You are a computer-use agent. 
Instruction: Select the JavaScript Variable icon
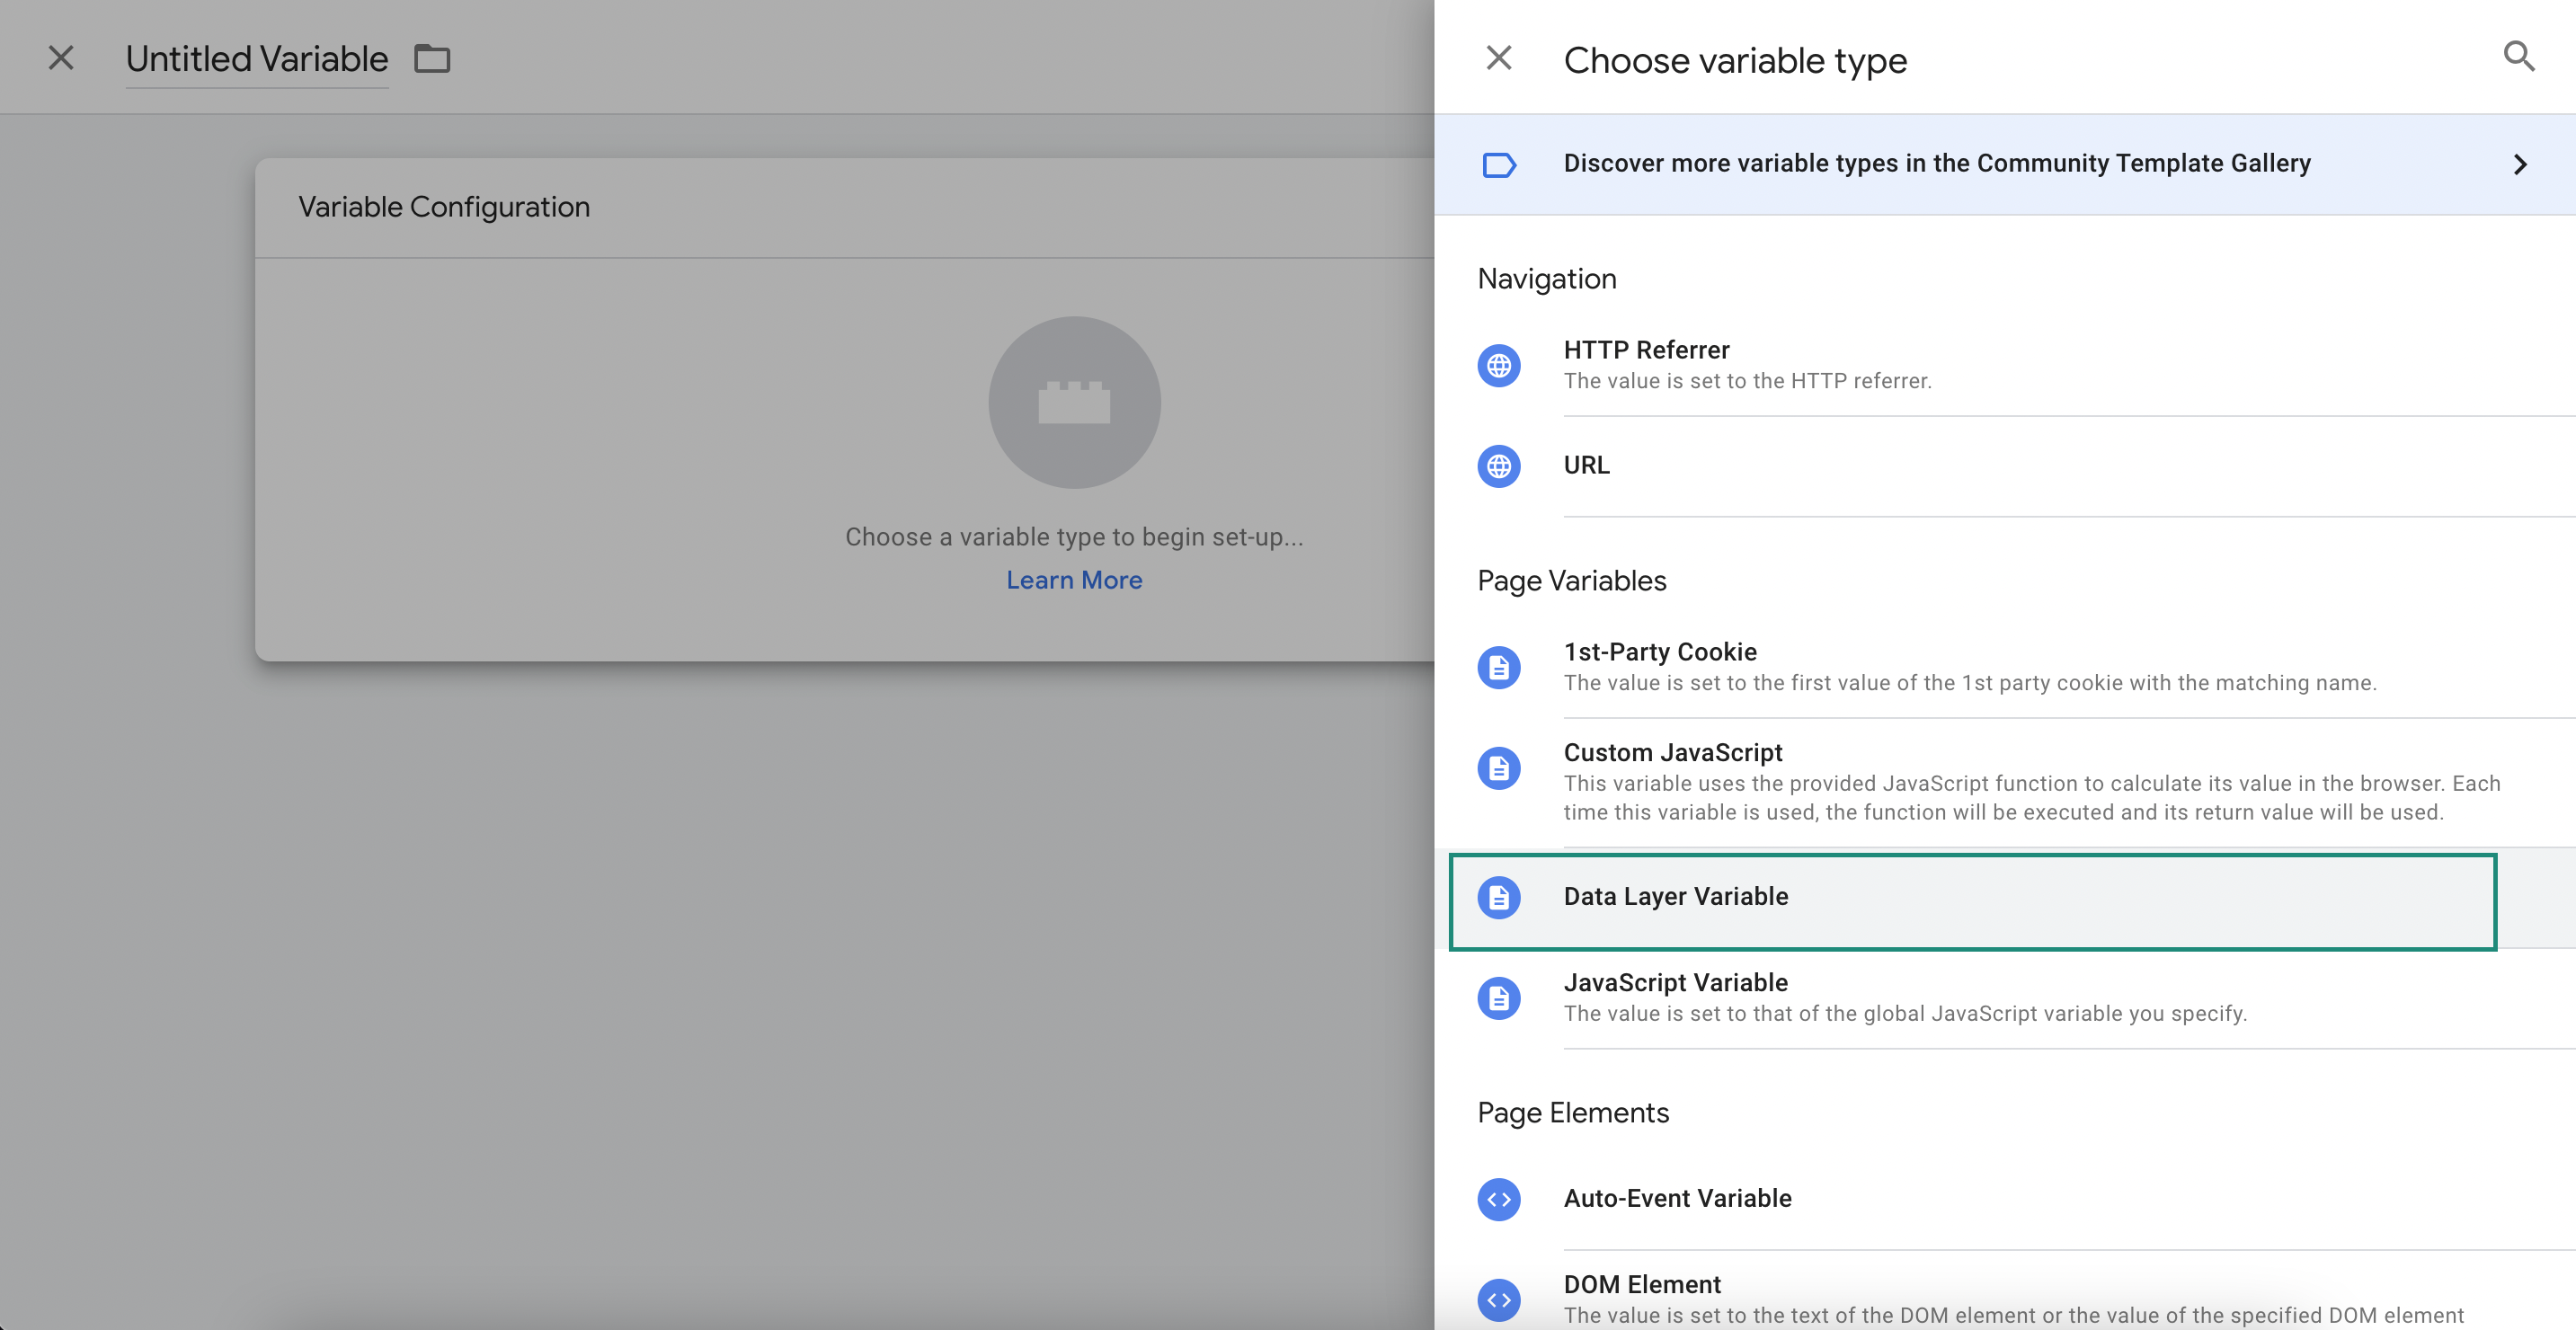1501,996
